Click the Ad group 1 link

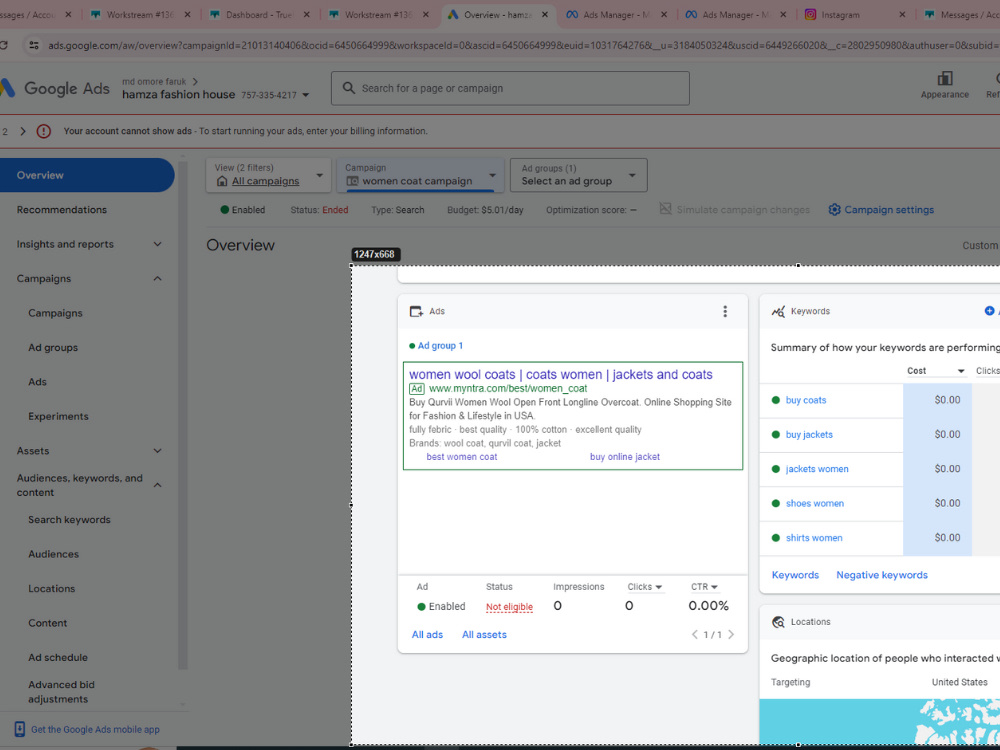click(440, 346)
